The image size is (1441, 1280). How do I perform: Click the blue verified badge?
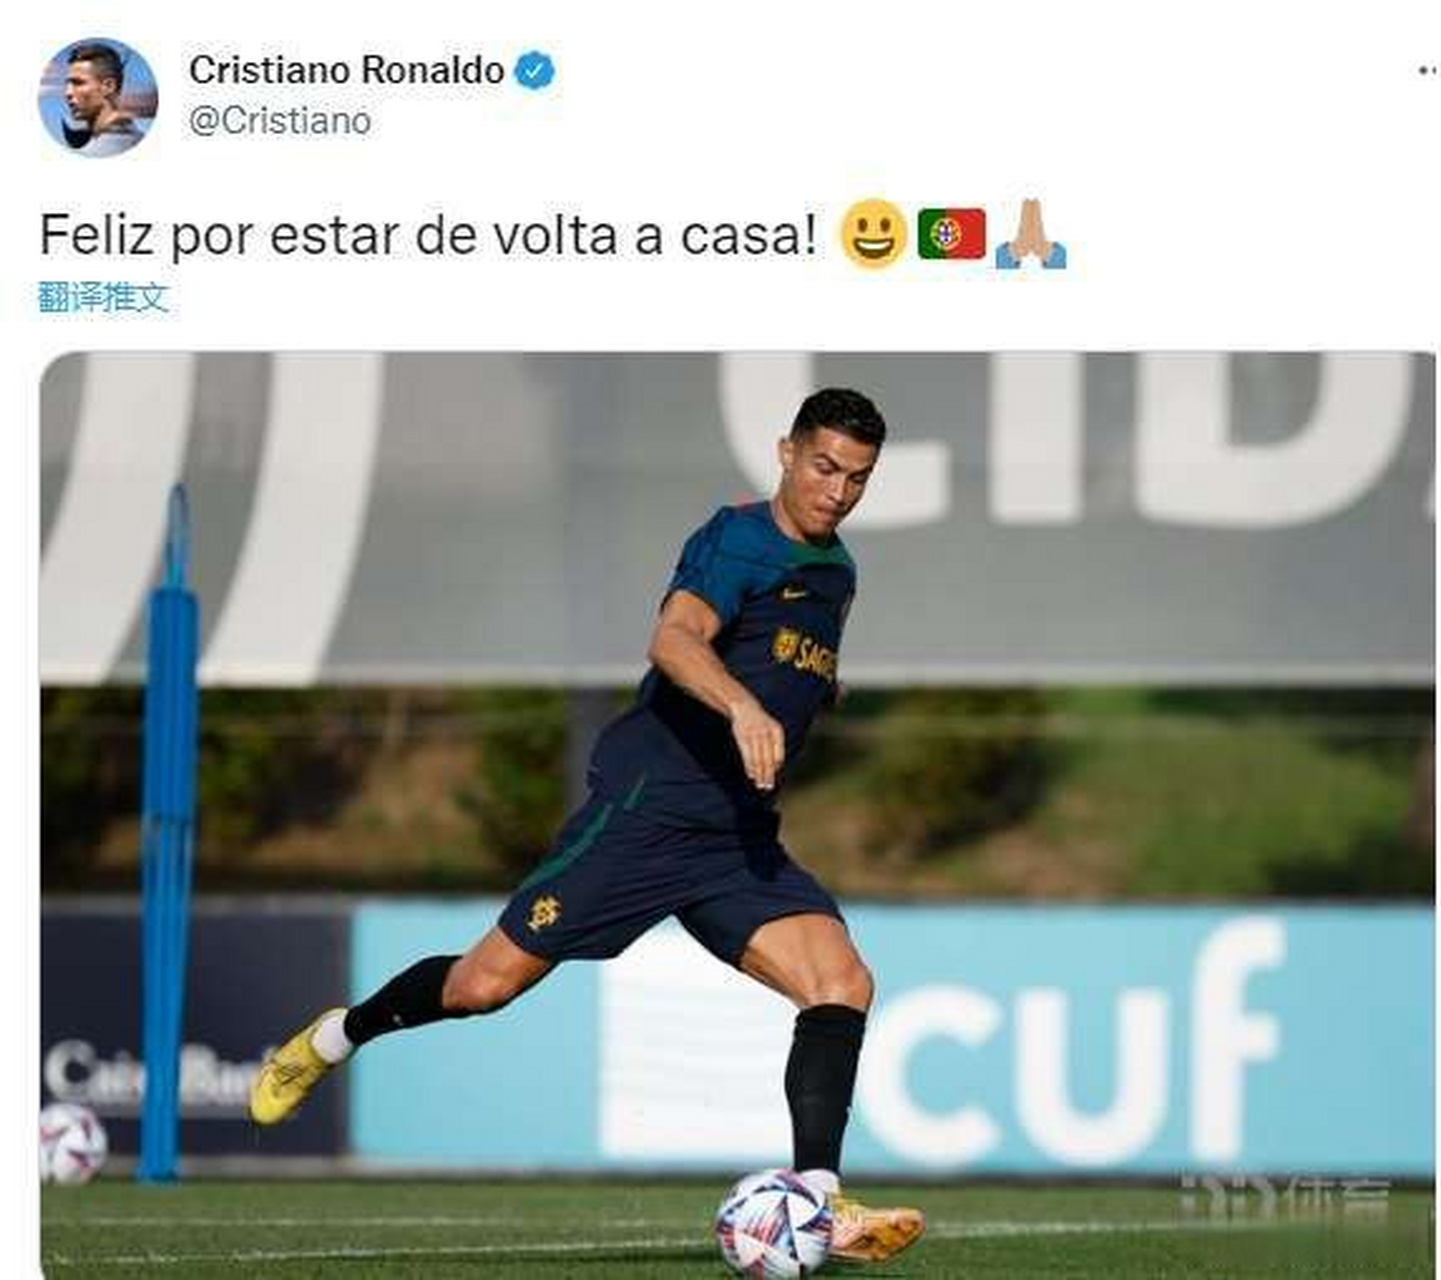pyautogui.click(x=534, y=70)
